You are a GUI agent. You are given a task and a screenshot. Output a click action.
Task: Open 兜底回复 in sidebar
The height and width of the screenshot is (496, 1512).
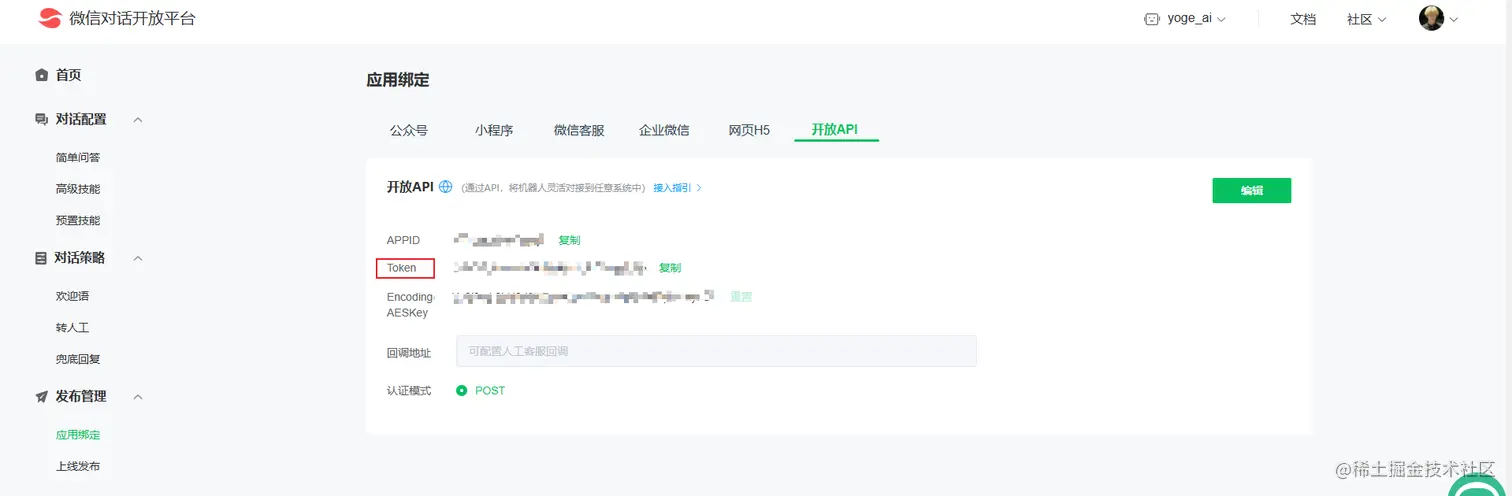click(x=78, y=359)
